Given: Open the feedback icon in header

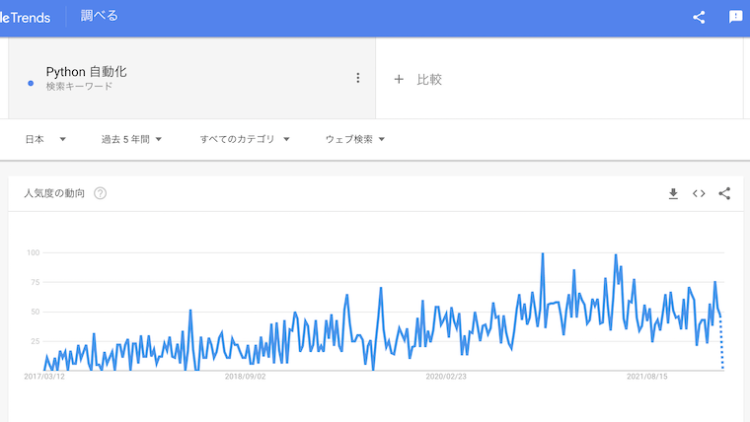Looking at the screenshot, I should [x=736, y=16].
